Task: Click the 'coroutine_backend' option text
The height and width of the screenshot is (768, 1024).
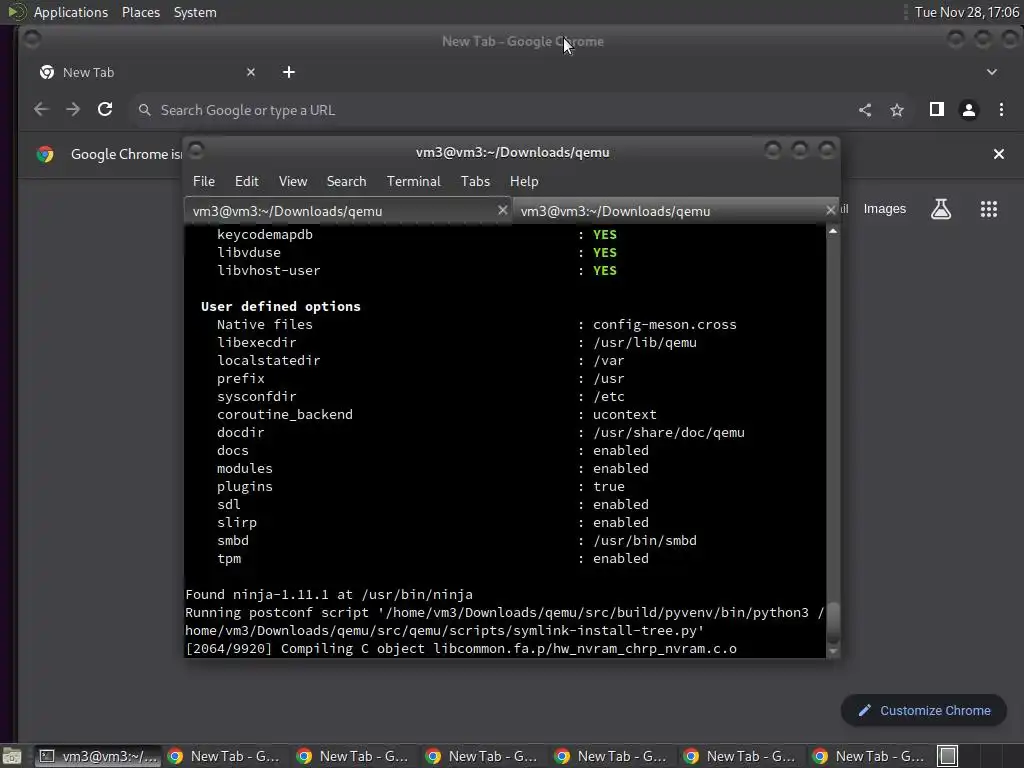Action: [x=285, y=415]
